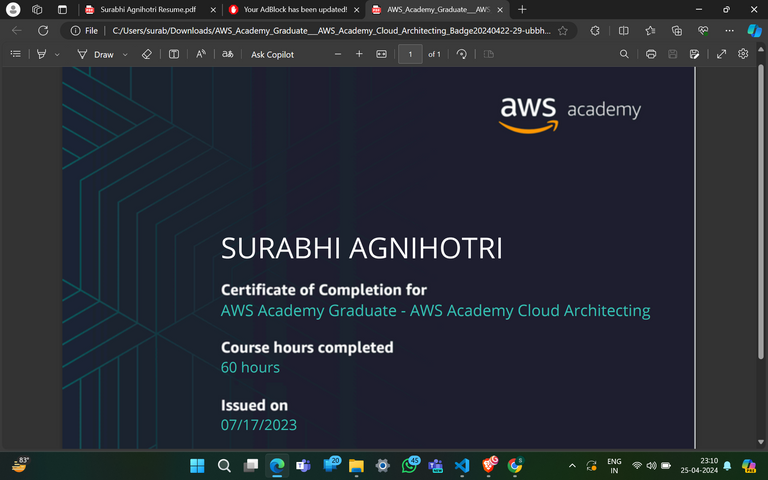Image resolution: width=768 pixels, height=480 pixels.
Task: Toggle the split screen view
Action: (x=624, y=31)
